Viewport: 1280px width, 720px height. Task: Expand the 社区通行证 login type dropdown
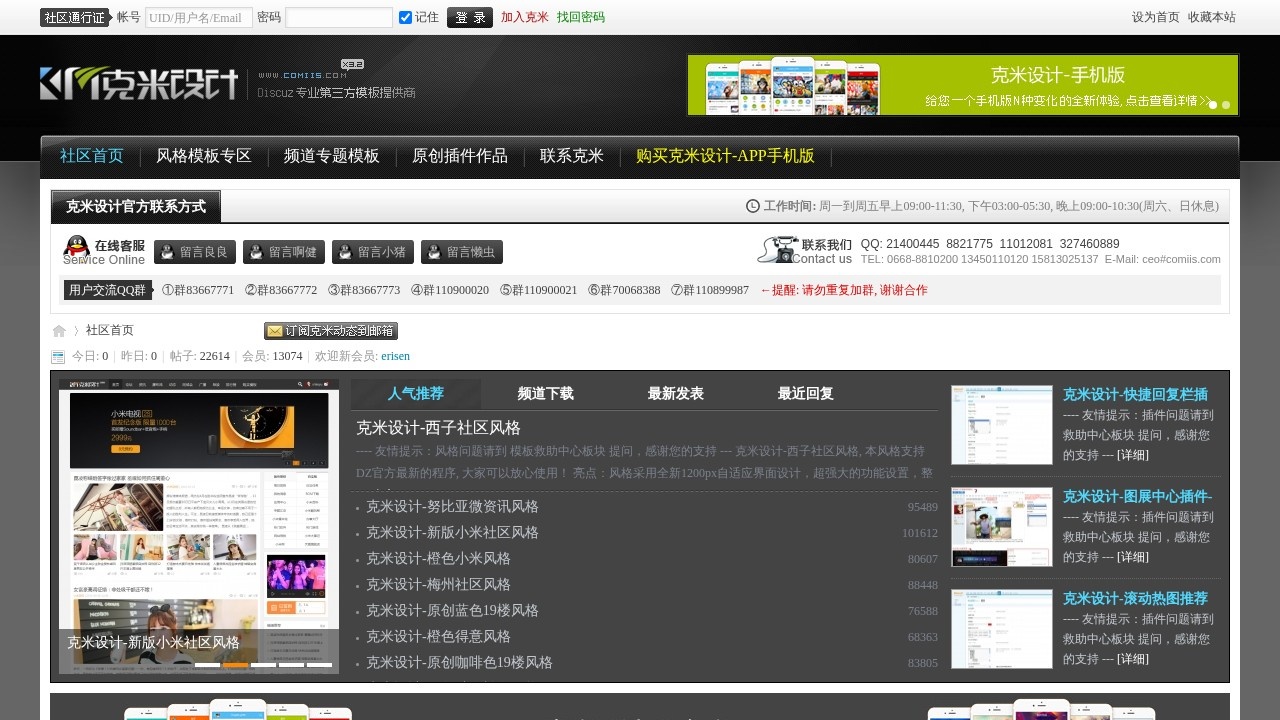pos(75,17)
